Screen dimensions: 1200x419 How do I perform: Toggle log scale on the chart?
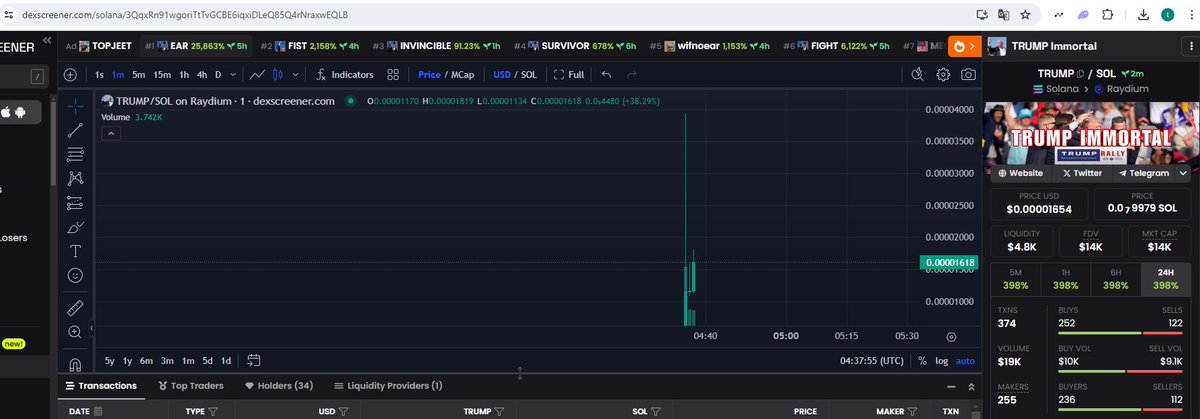[942, 360]
